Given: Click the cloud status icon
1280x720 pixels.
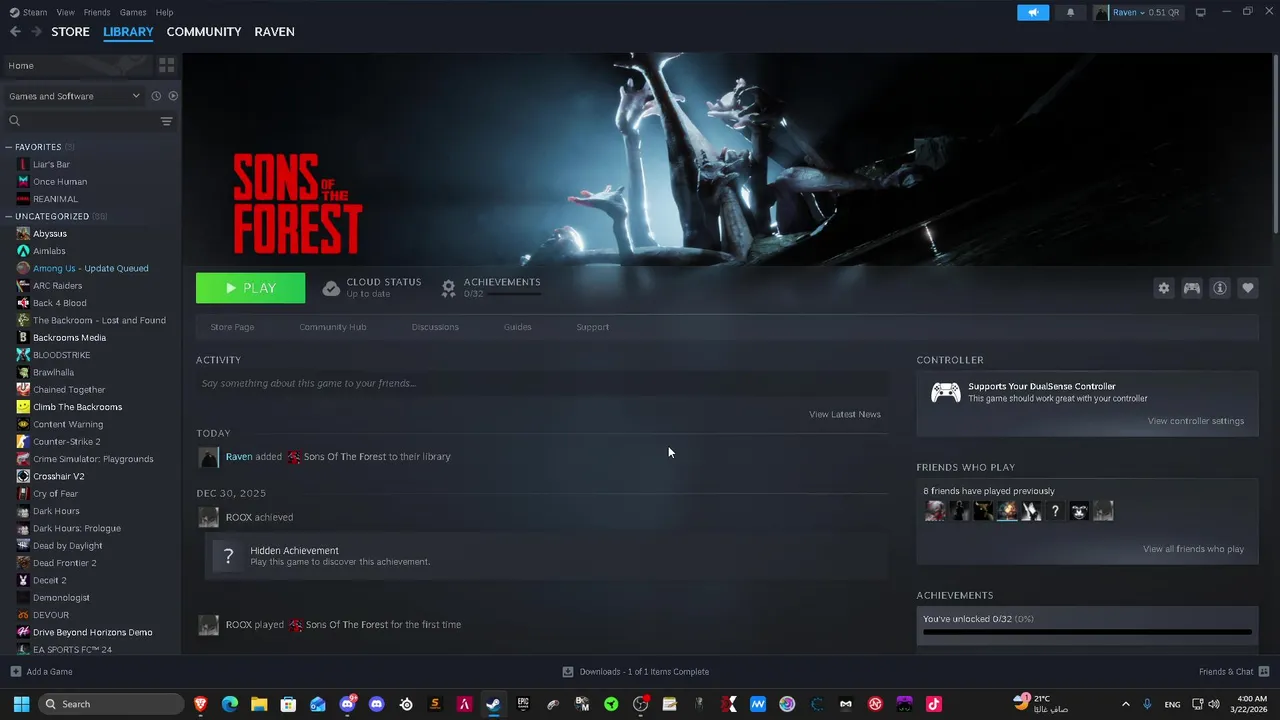Looking at the screenshot, I should [x=331, y=288].
